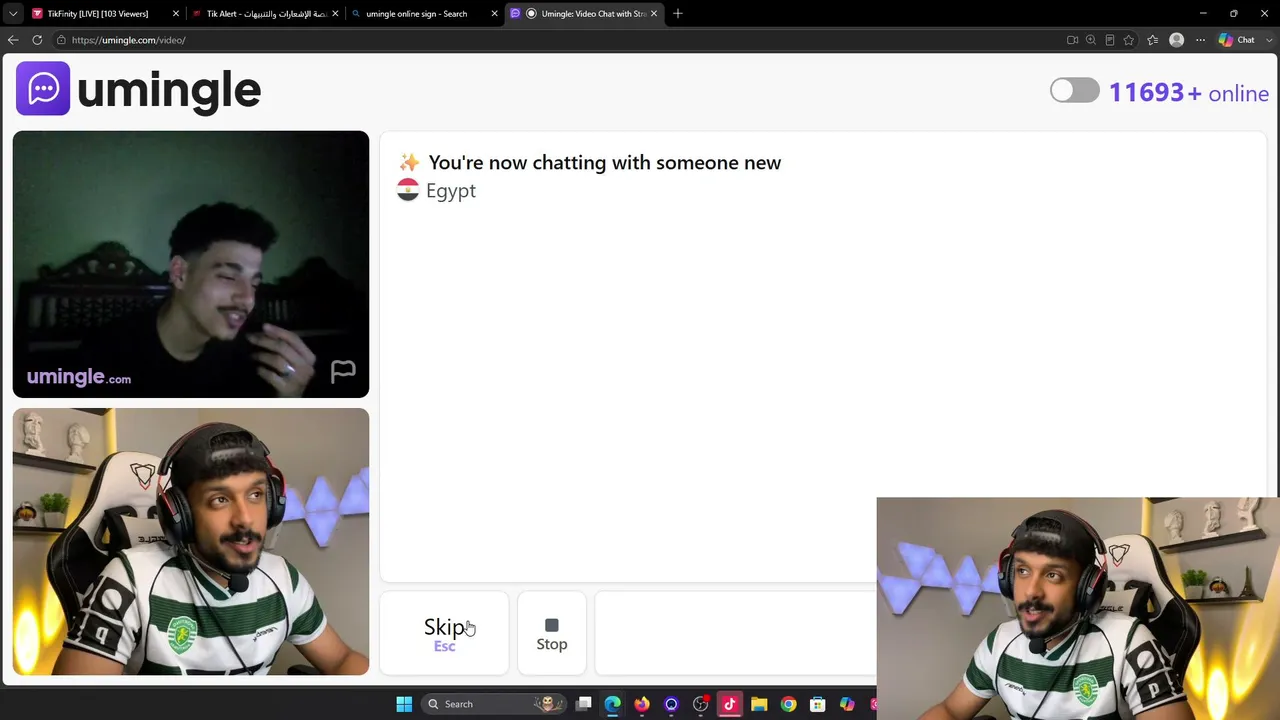Focus the chat message input box
Screen dimensions: 1280x720
pyautogui.click(x=735, y=634)
